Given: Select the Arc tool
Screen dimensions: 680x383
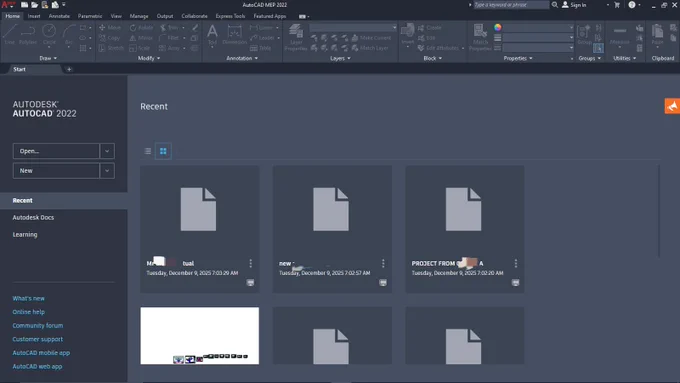Looking at the screenshot, I should coord(69,35).
